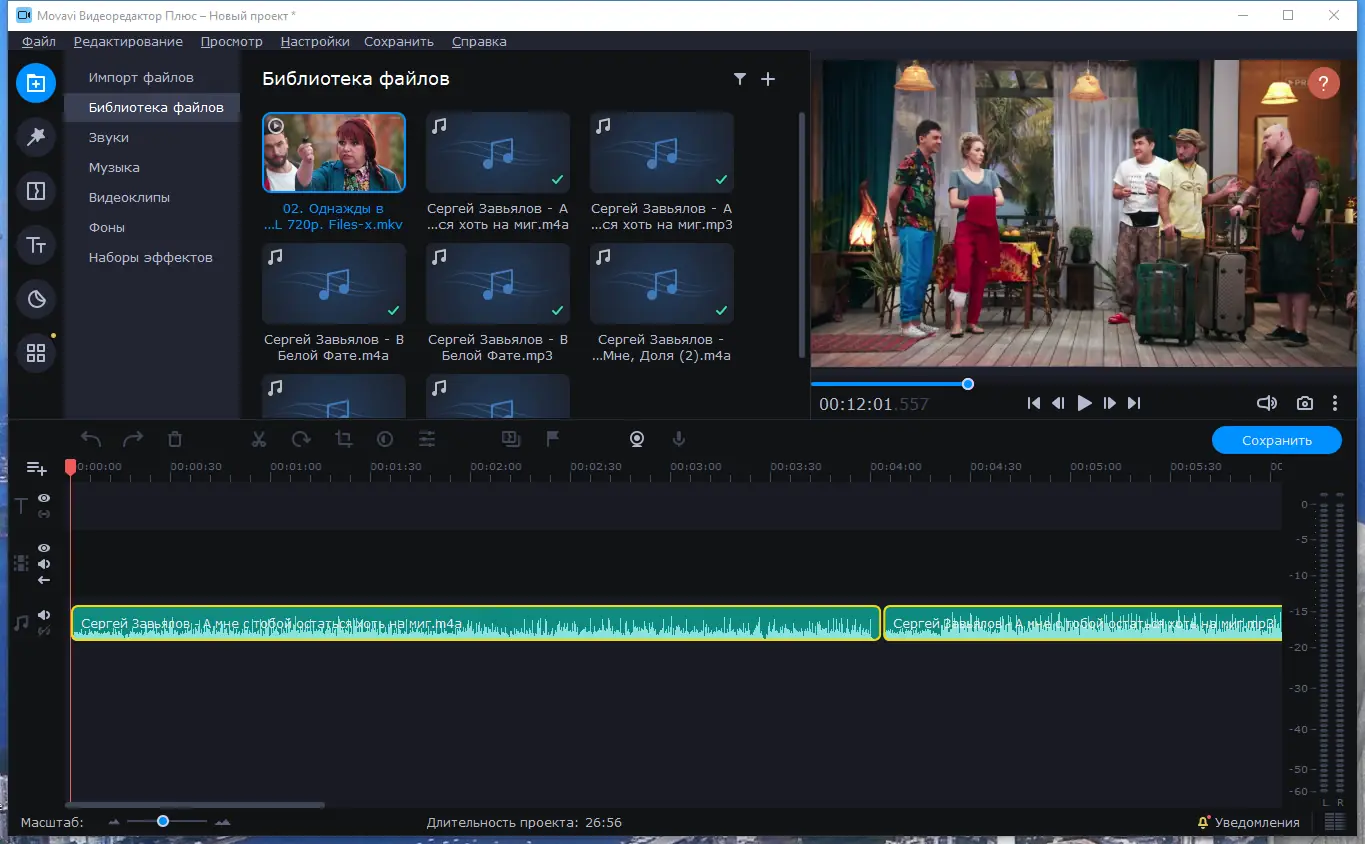
Task: Switch to the Музыка section
Action: point(113,167)
